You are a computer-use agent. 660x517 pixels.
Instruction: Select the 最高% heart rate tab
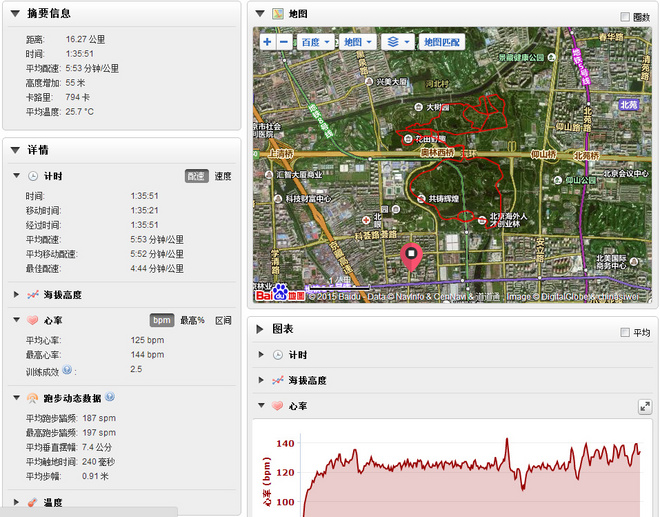point(192,320)
